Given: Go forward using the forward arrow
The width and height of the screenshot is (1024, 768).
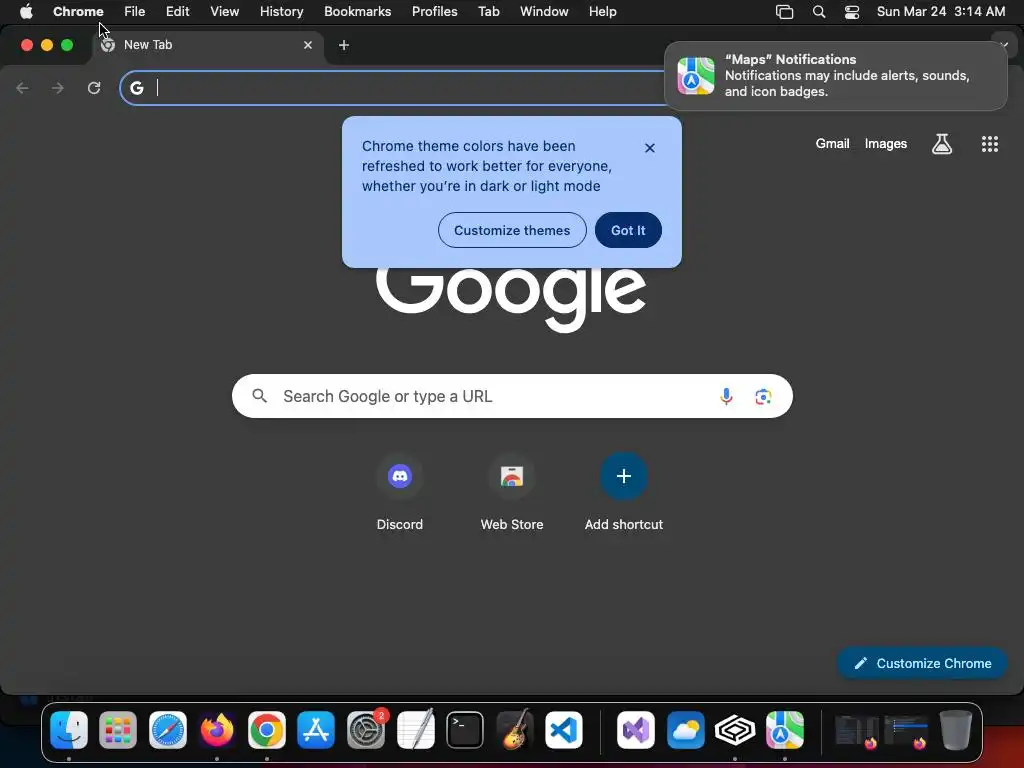Looking at the screenshot, I should tap(58, 88).
